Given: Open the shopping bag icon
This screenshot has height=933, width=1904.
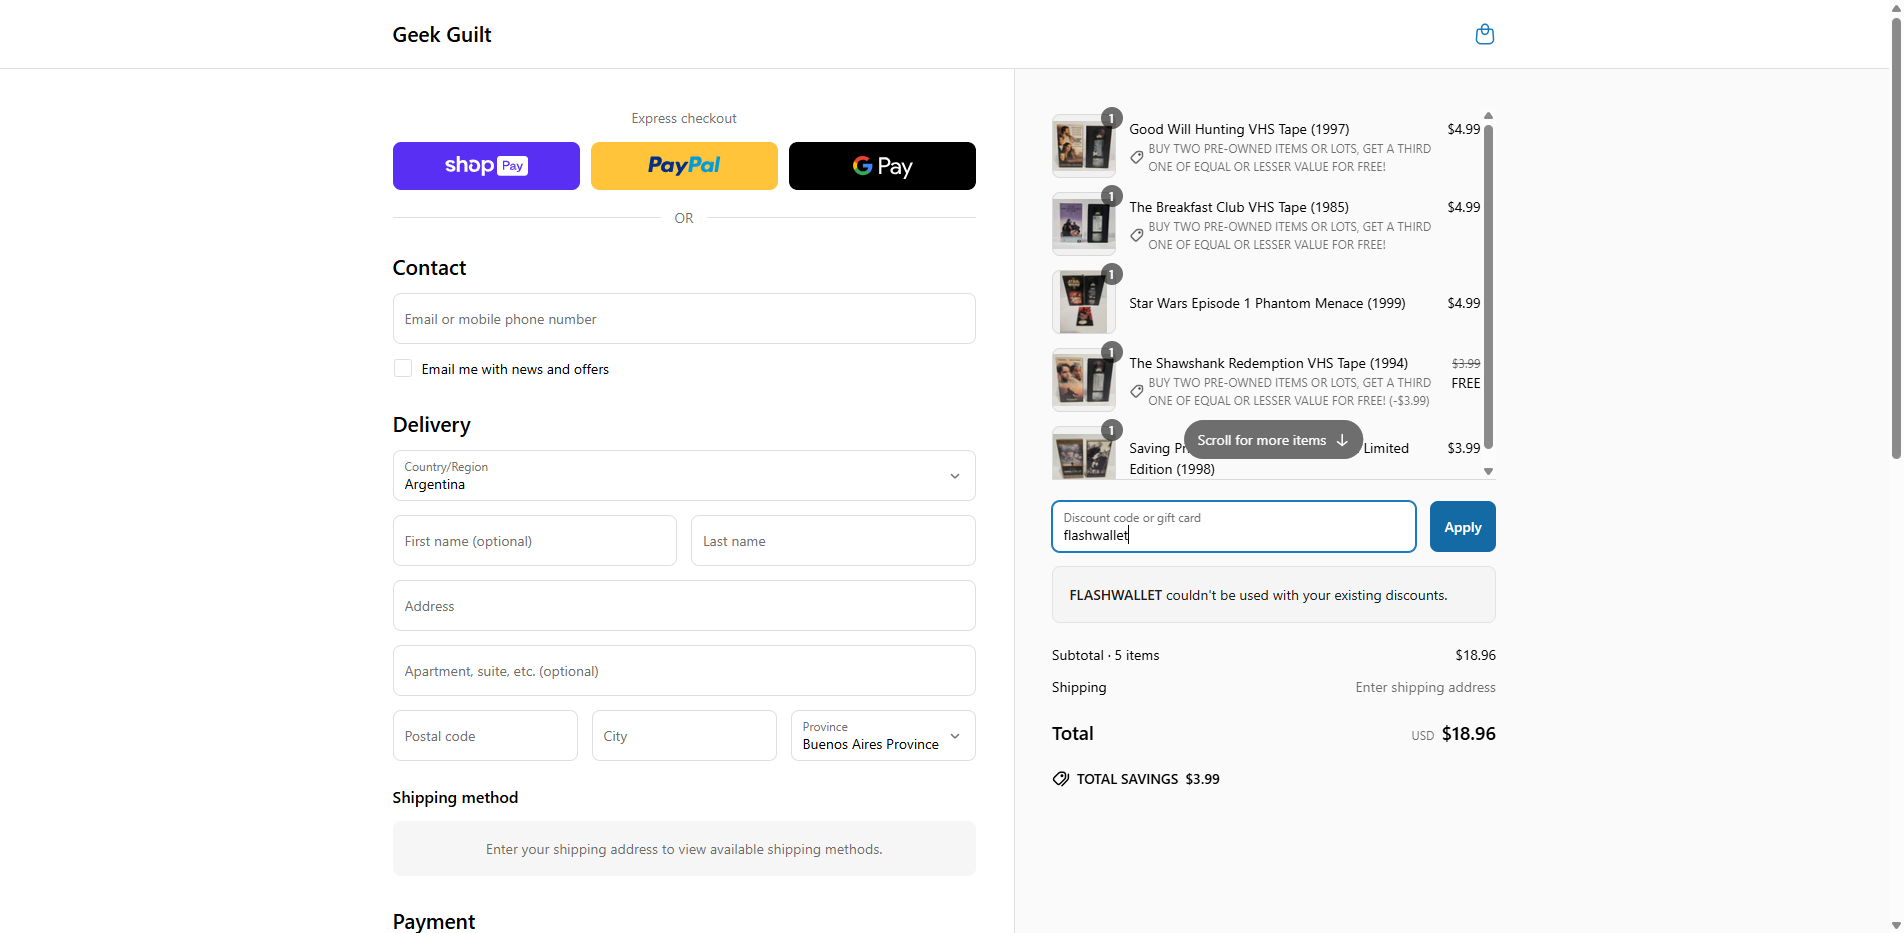Looking at the screenshot, I should tap(1484, 34).
